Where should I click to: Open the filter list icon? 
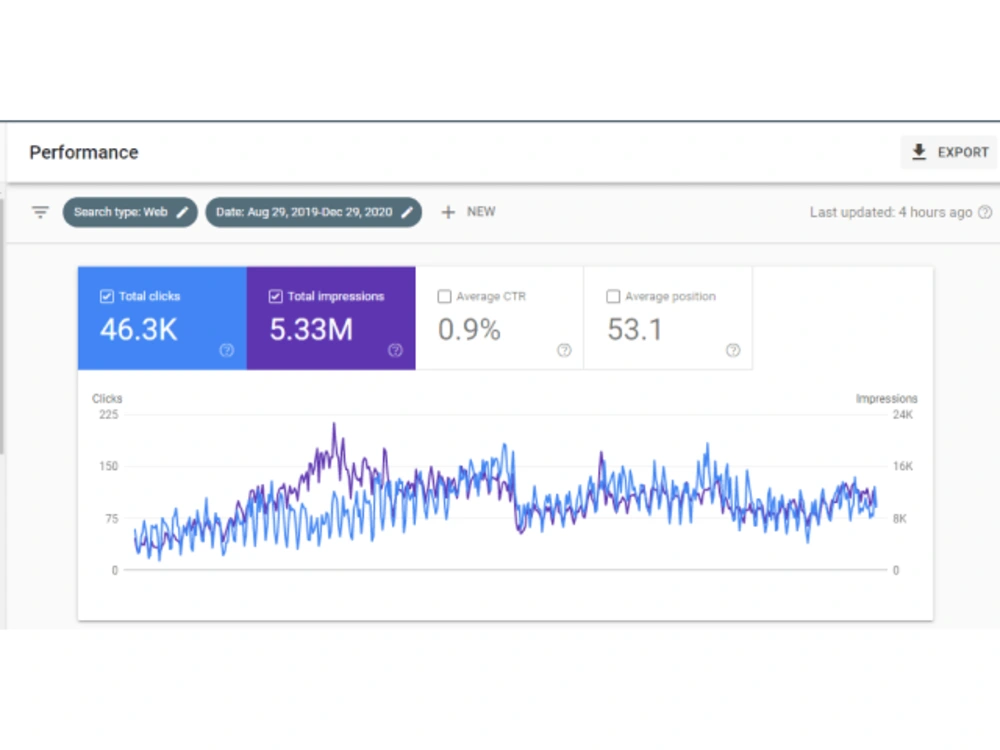[40, 212]
